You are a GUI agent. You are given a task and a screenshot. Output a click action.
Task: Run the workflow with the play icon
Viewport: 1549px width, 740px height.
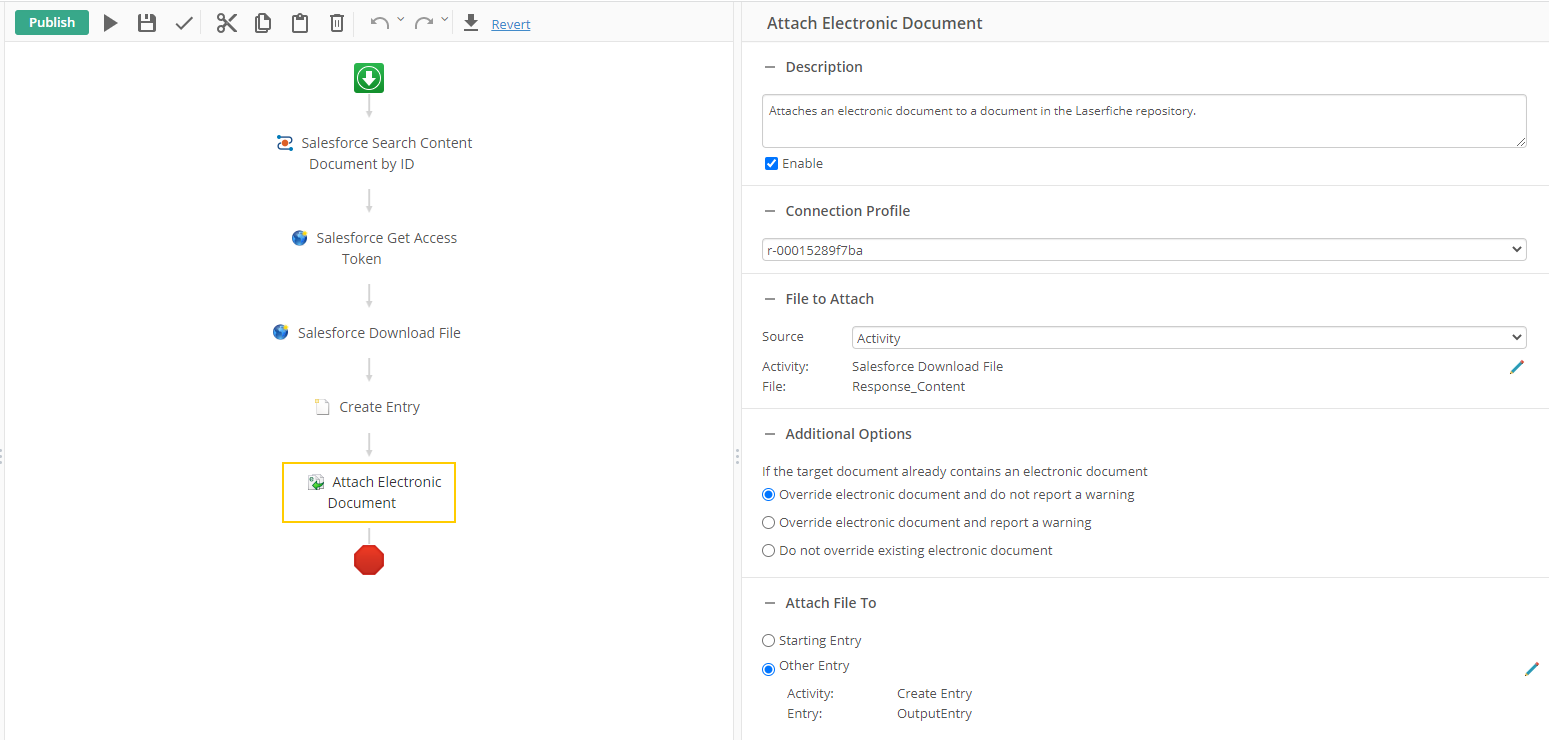111,23
